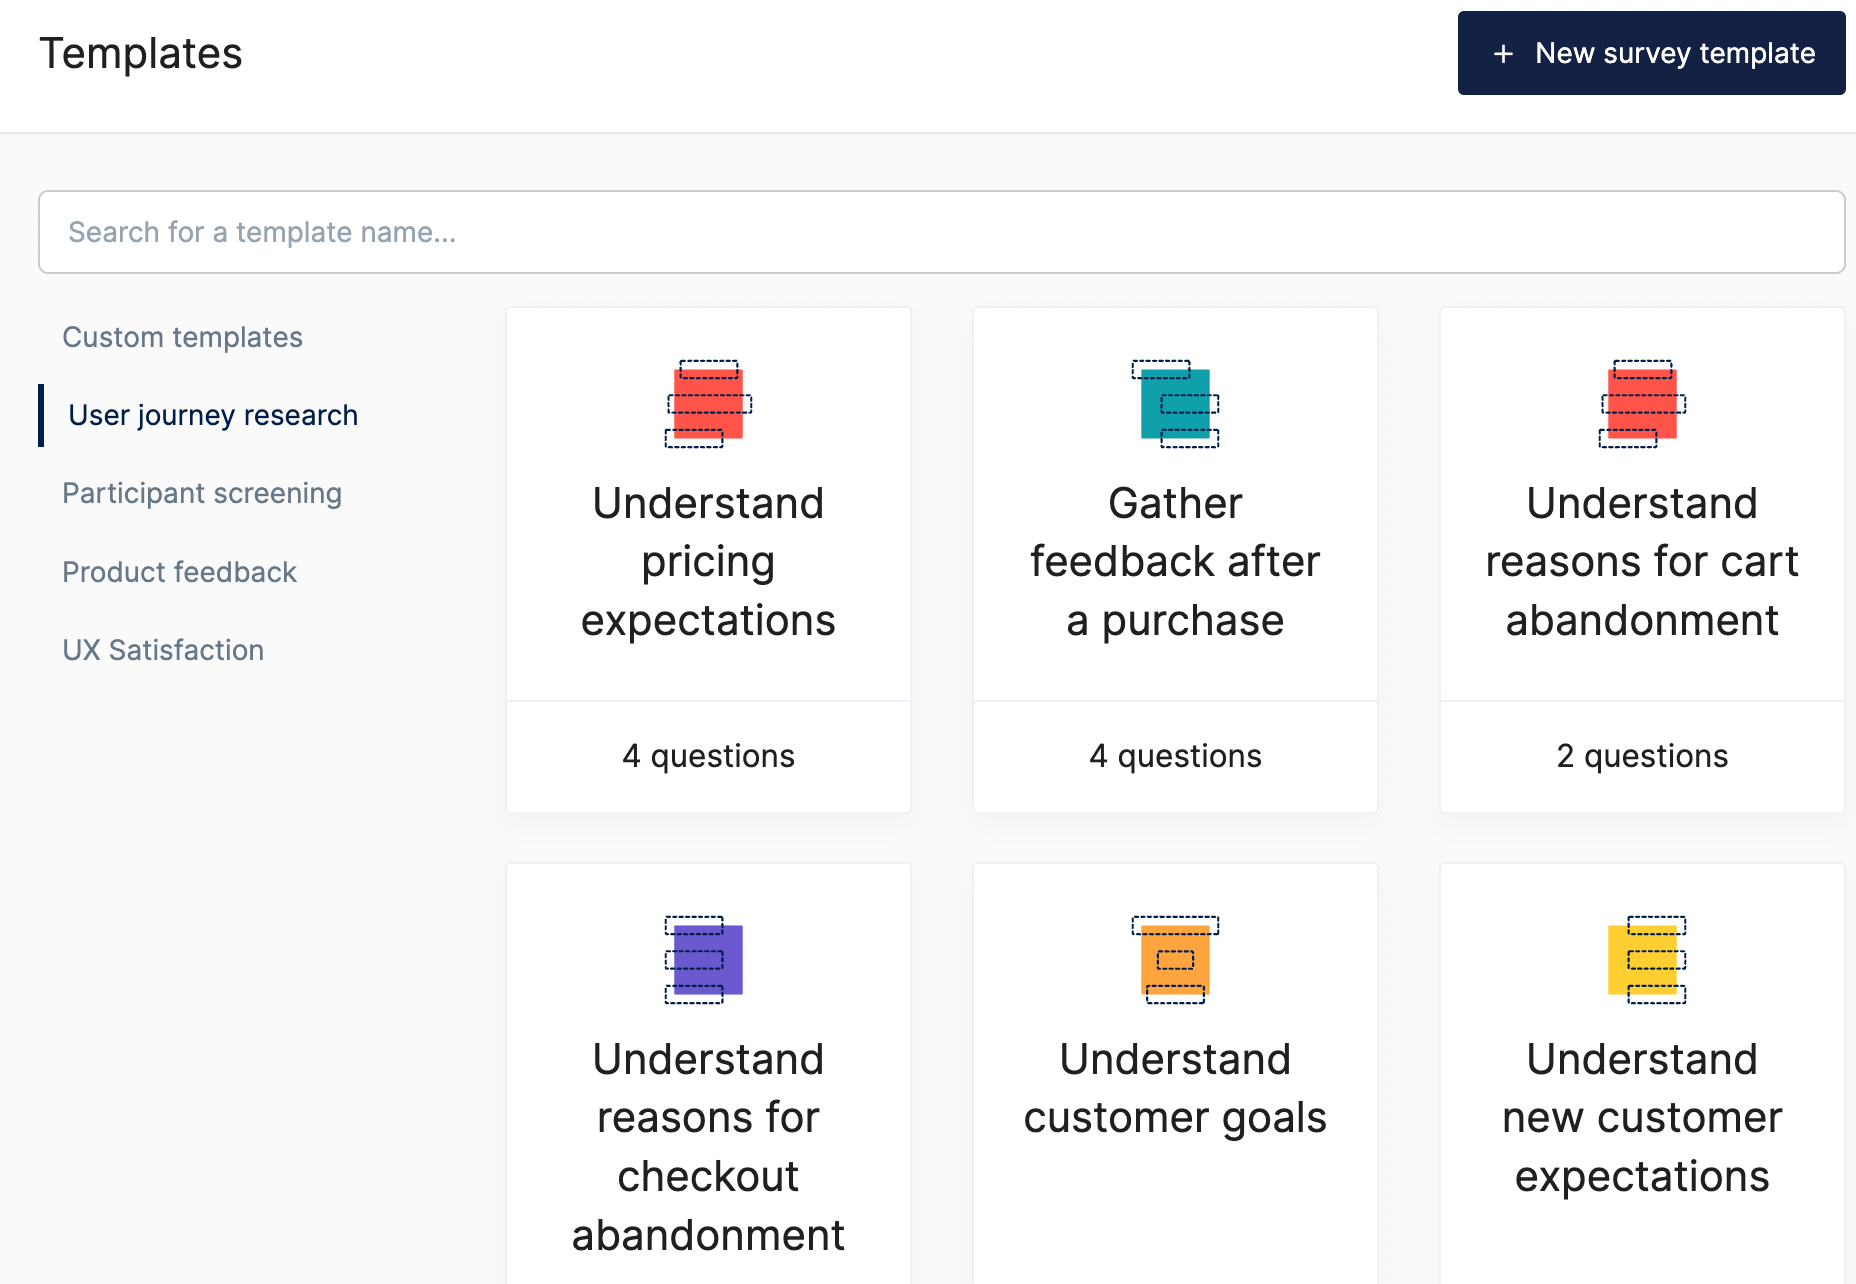This screenshot has height=1284, width=1856.
Task: Focus the template name search field
Action: coord(941,232)
